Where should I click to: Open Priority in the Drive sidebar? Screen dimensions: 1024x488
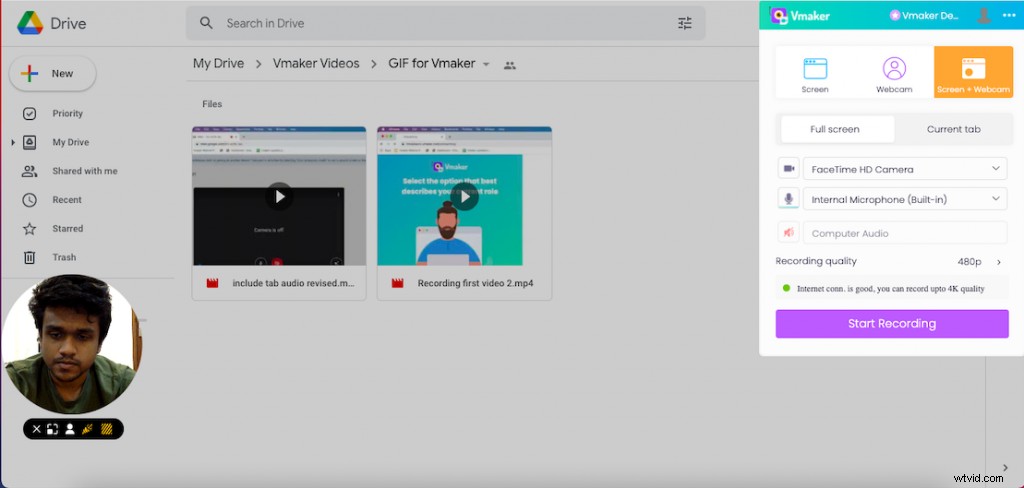click(67, 114)
